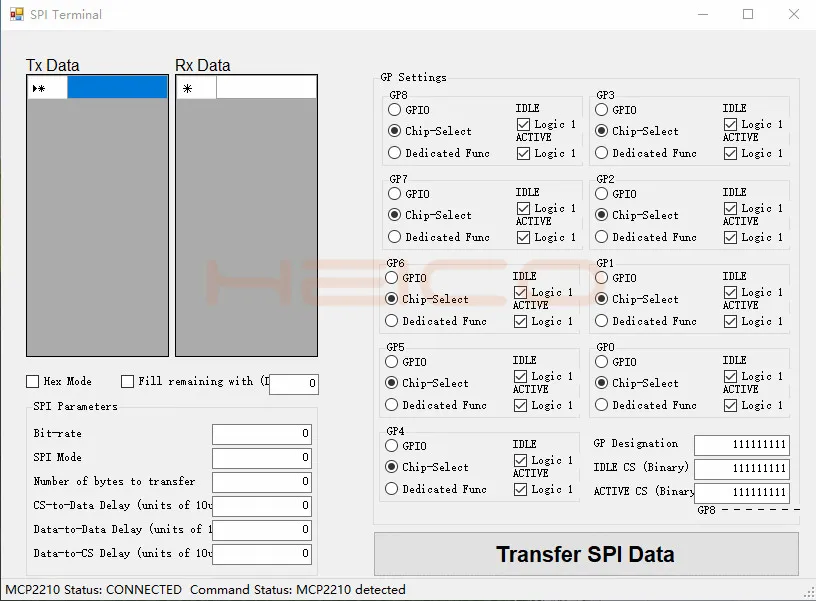Viewport: 816px width, 601px height.
Task: Click Command Status: MCP2210 detected text
Action: point(298,590)
